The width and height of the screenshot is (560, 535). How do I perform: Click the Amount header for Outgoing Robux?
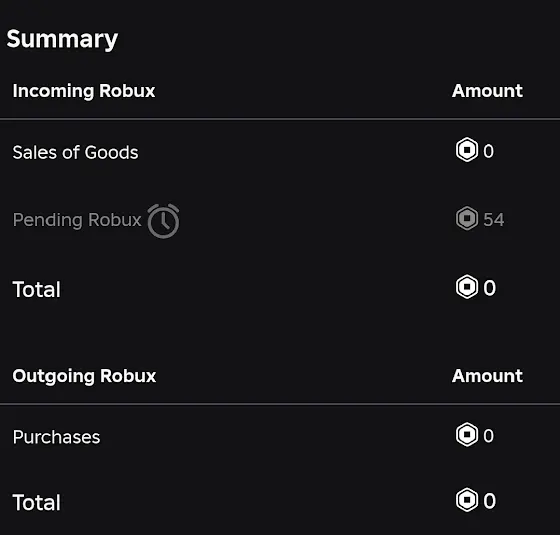coord(488,376)
